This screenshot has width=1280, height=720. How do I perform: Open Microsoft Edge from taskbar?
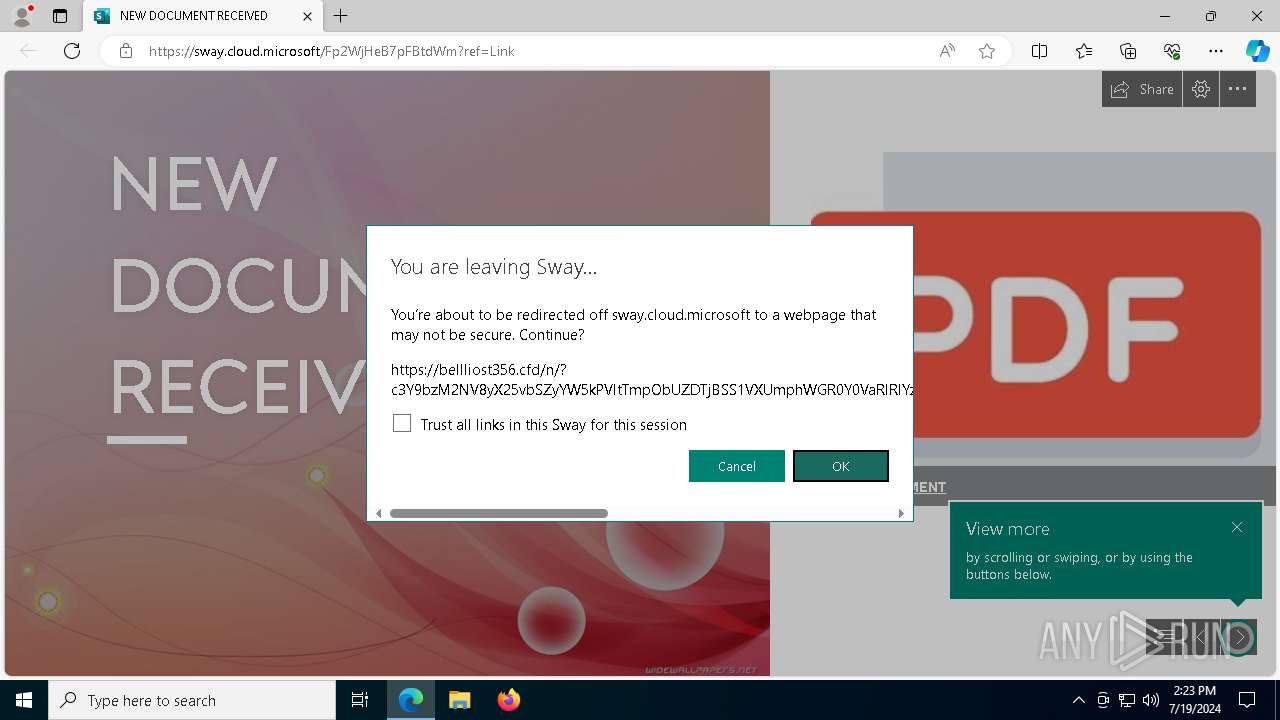click(x=411, y=700)
